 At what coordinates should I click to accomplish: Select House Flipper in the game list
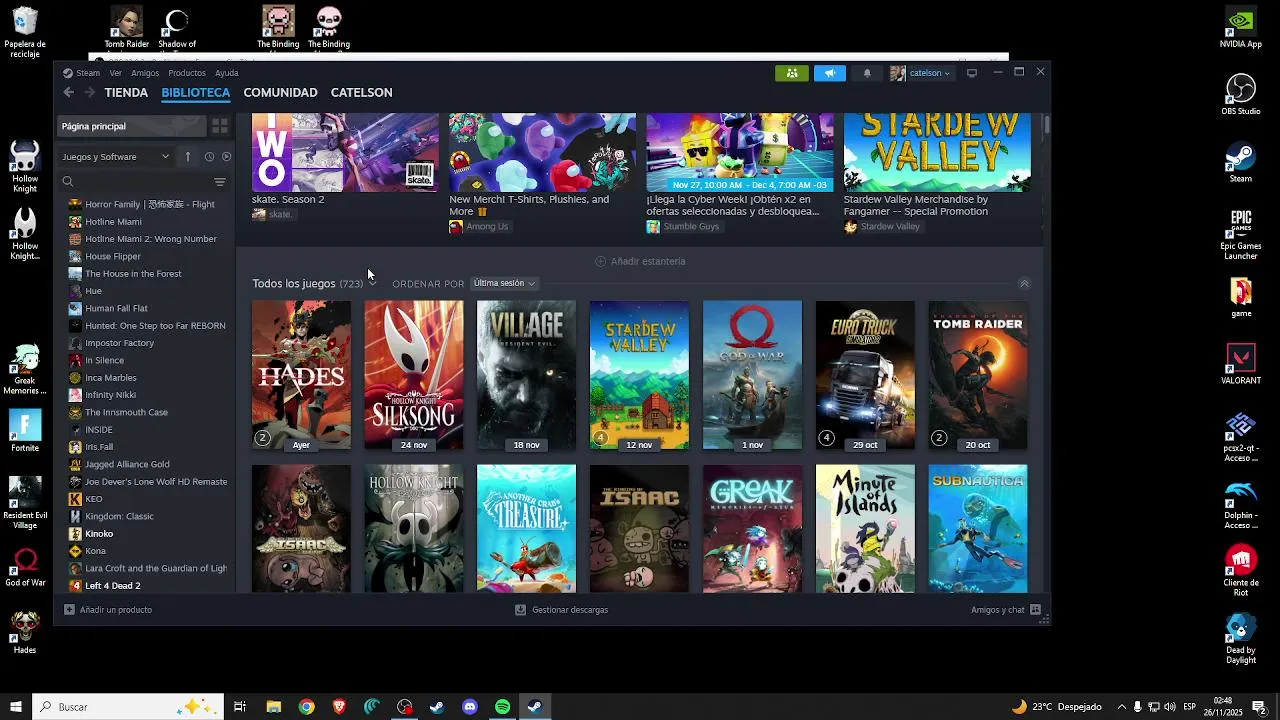tap(113, 256)
